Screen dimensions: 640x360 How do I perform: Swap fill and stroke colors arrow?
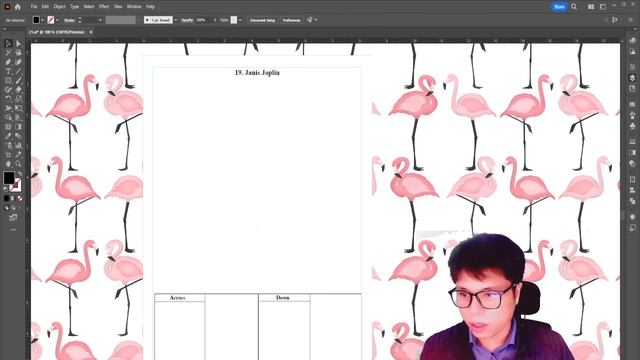coord(20,174)
